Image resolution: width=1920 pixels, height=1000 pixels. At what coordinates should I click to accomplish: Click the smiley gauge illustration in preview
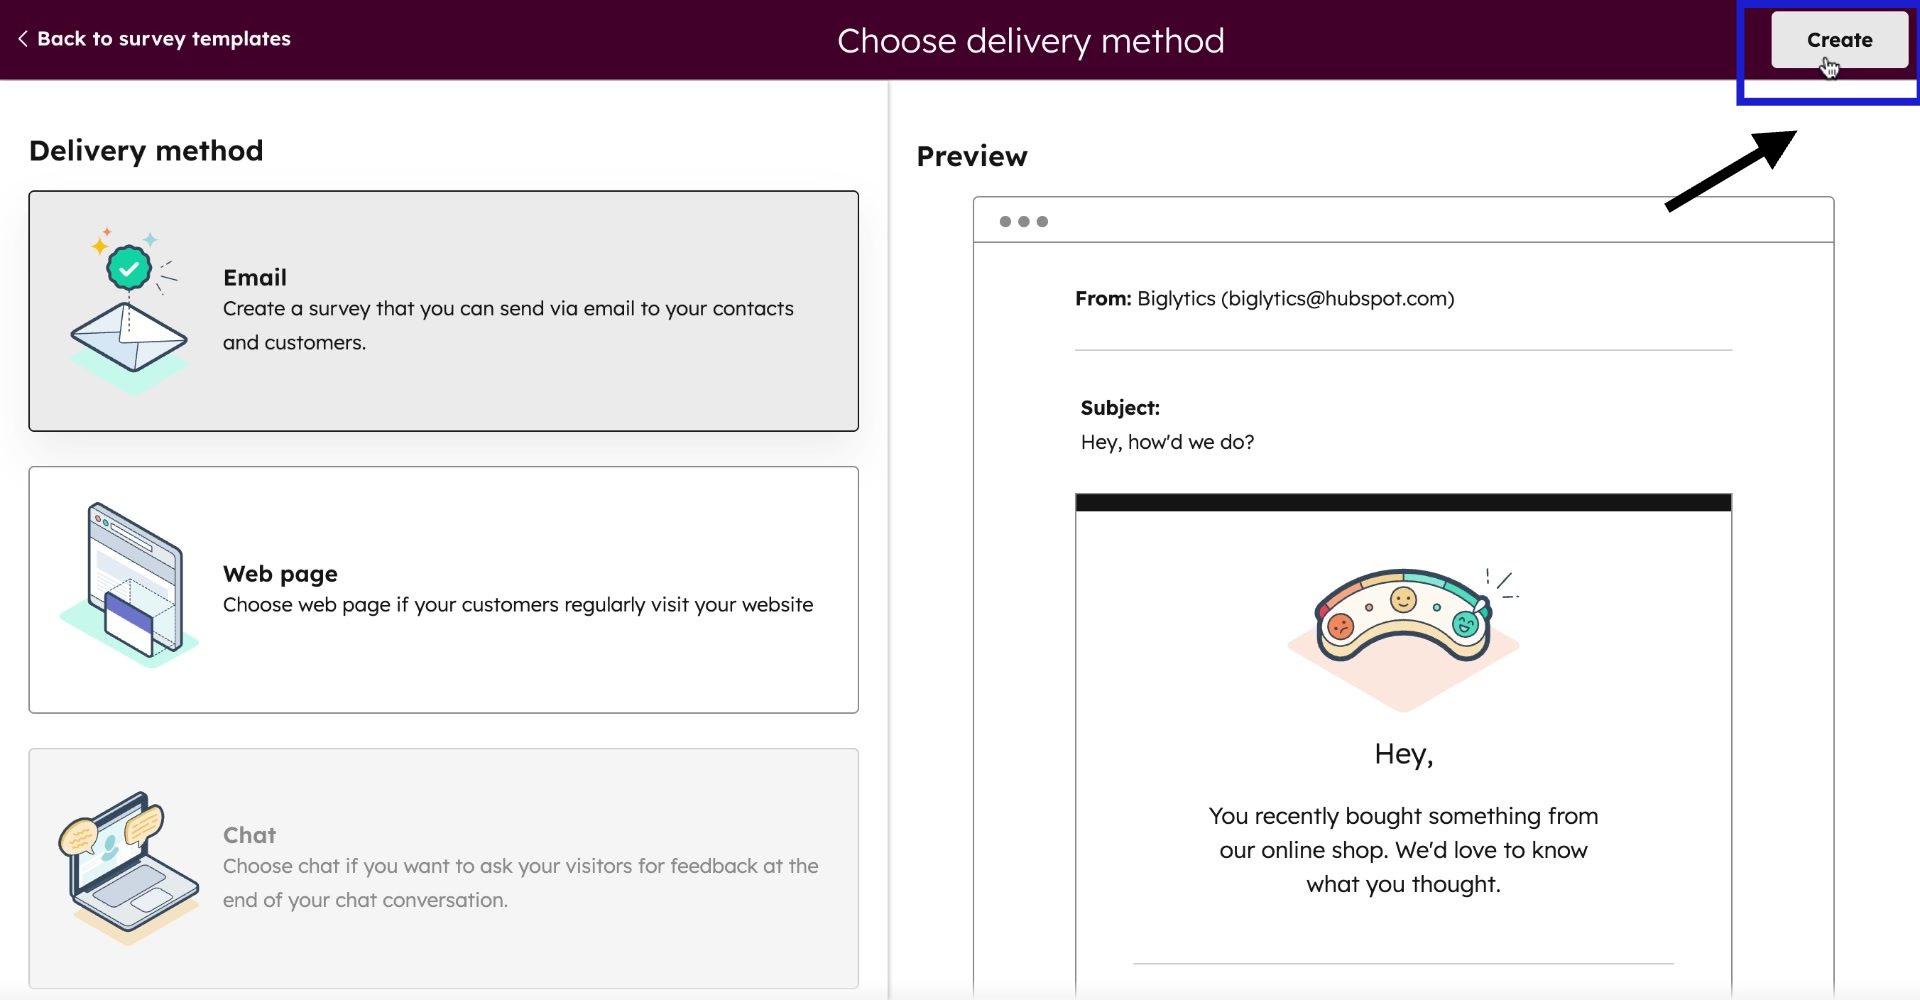pos(1403,620)
